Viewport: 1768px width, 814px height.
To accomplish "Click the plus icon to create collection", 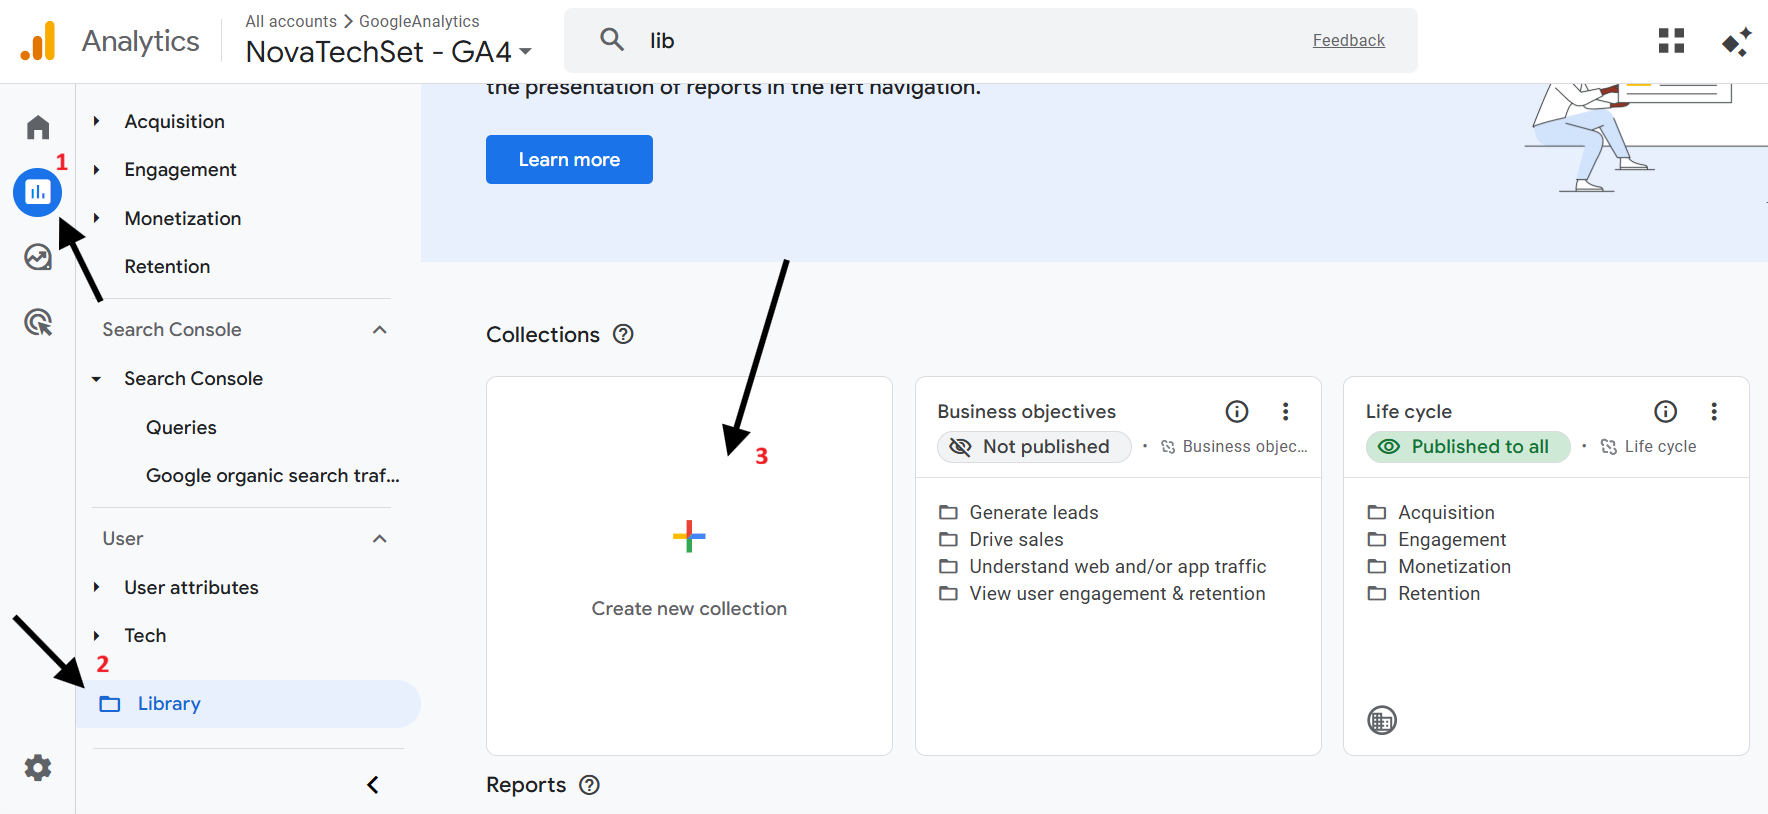I will click(689, 536).
